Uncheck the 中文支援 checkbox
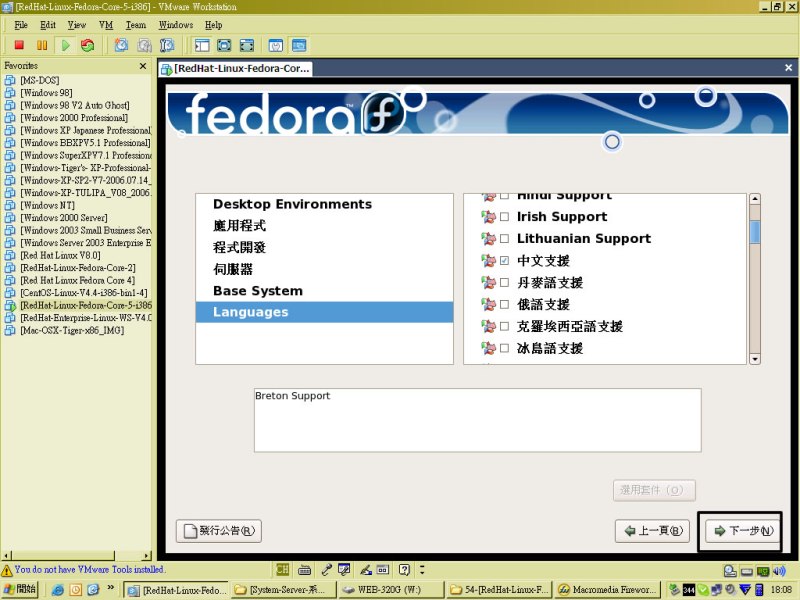Screen dimensions: 800x600 (x=504, y=261)
